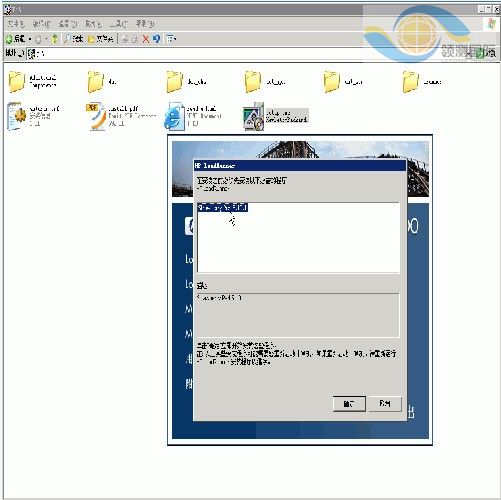Screen dimensions: 501x500
Task: Open the Help menu
Action: click(145, 24)
